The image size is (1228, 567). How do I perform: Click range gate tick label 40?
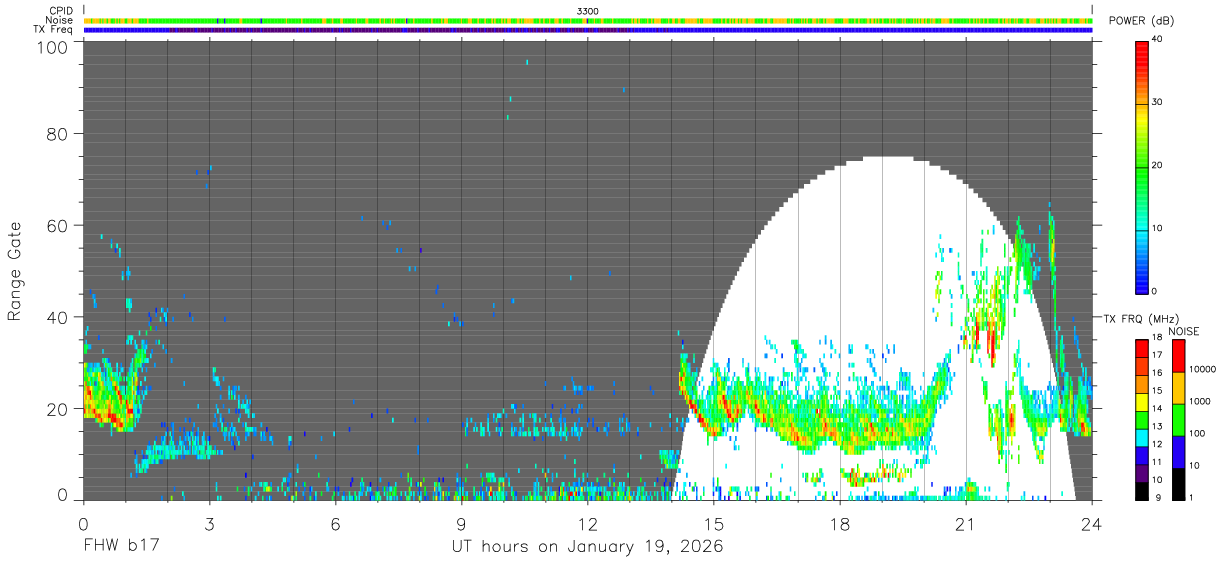tap(58, 317)
